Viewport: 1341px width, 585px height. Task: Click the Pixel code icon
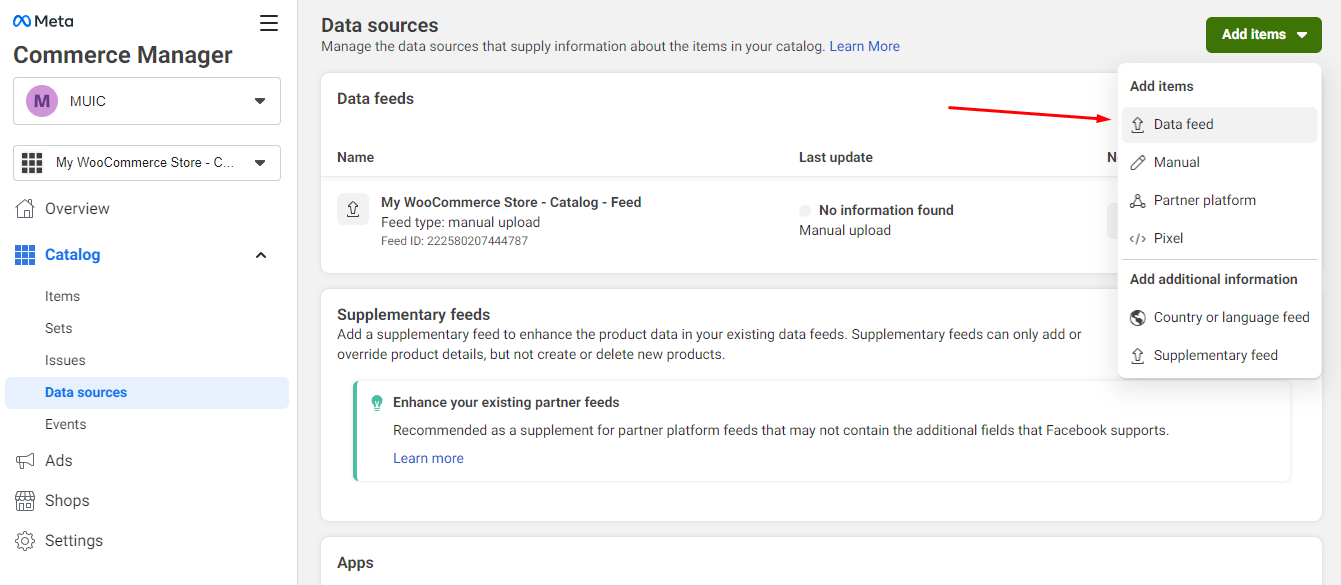pyautogui.click(x=1137, y=239)
